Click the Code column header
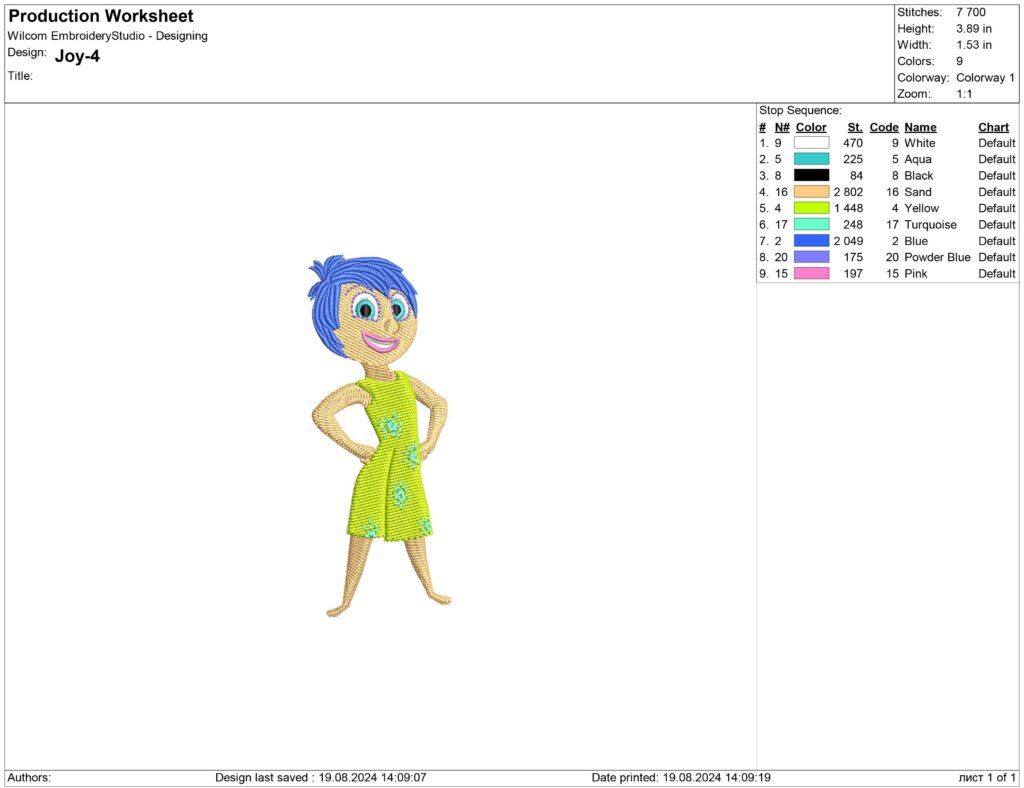Image resolution: width=1024 pixels, height=788 pixels. (884, 127)
